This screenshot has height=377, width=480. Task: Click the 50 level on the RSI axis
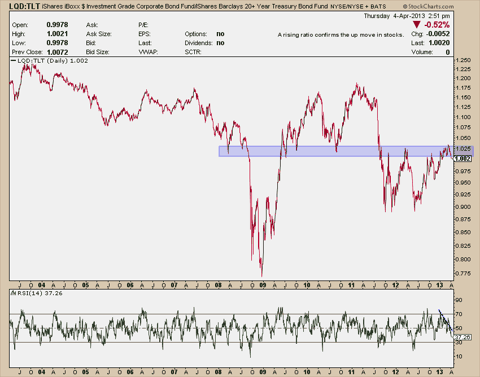(459, 328)
